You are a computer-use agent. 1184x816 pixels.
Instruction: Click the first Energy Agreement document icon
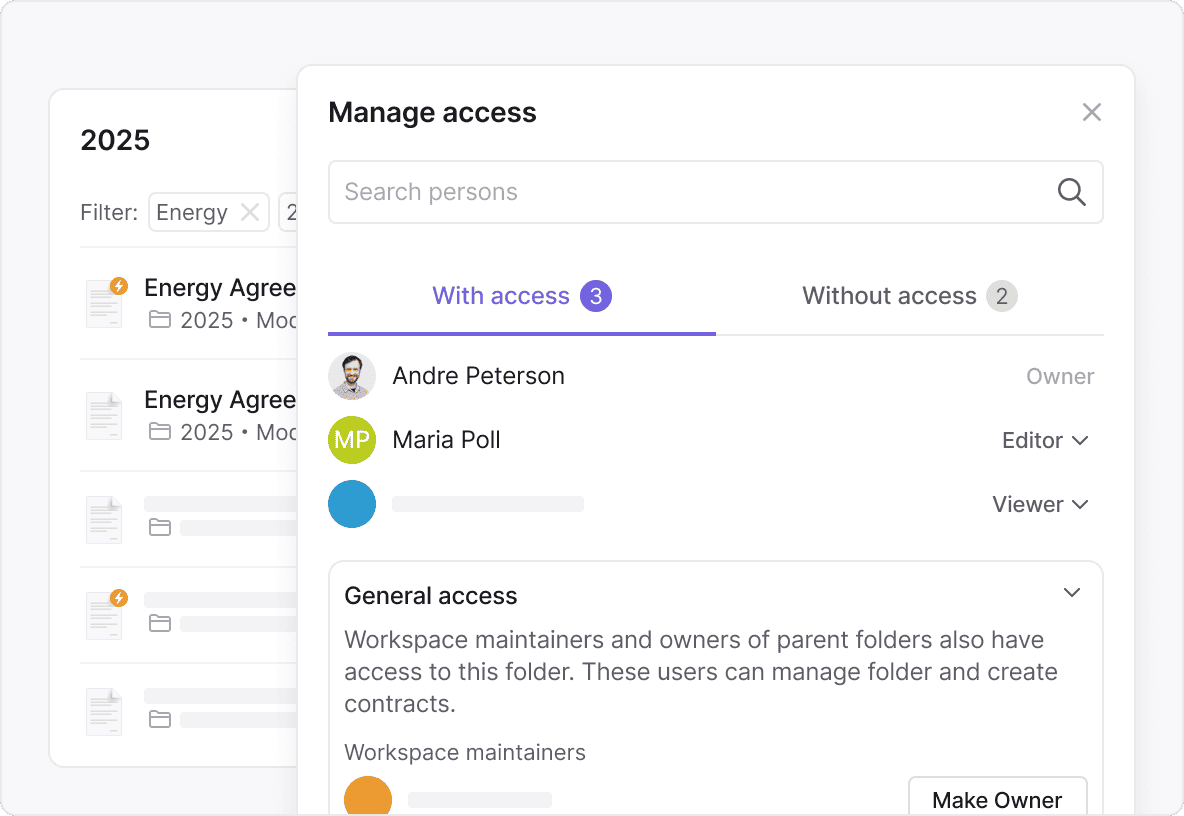(x=105, y=303)
